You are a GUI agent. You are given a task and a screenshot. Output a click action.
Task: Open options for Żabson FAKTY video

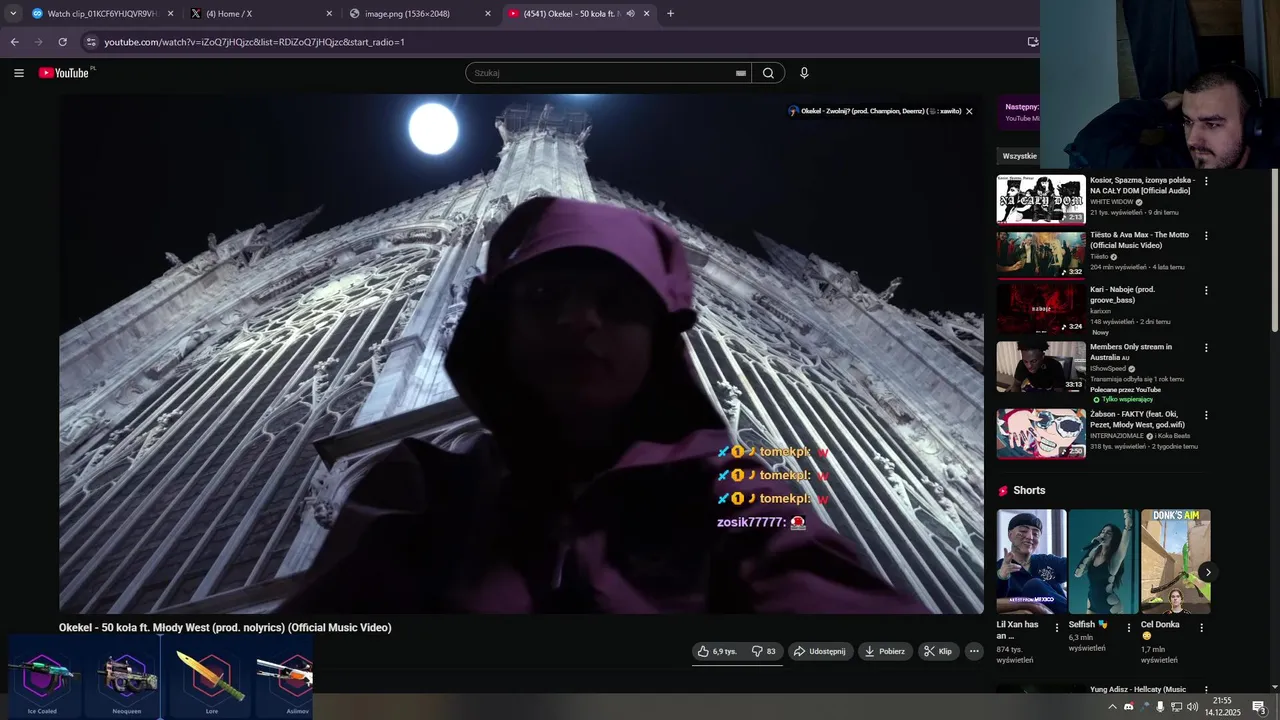click(1206, 415)
